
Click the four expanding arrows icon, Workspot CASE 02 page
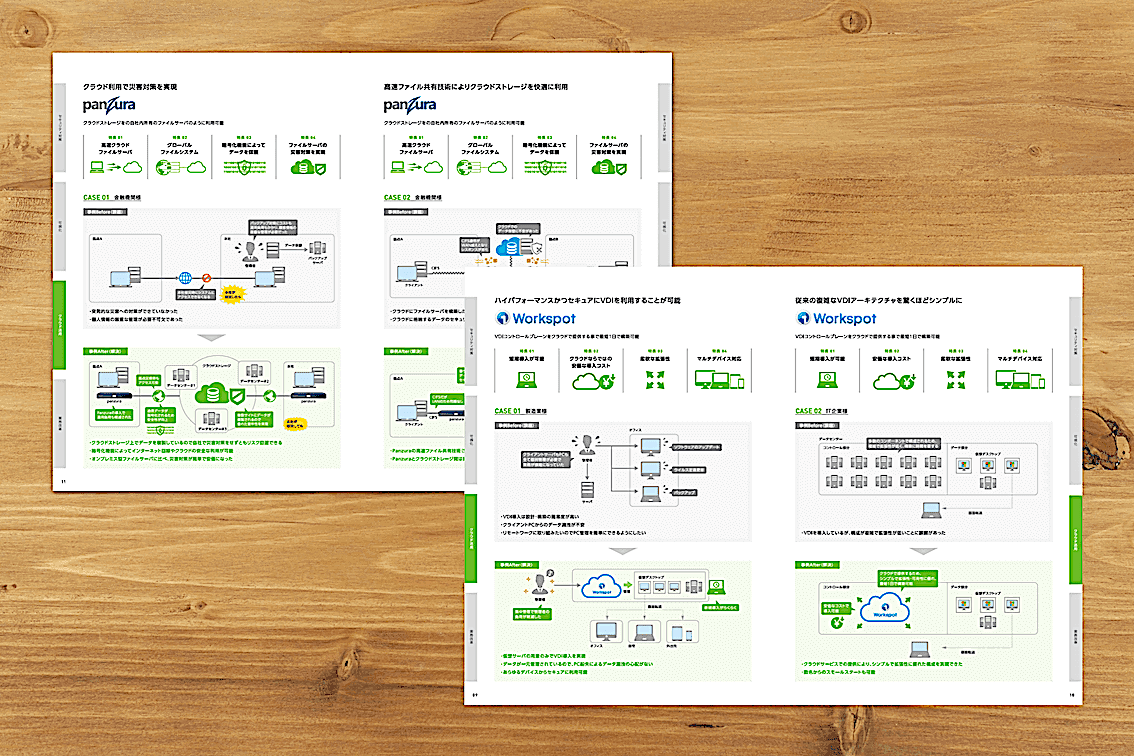pos(956,380)
